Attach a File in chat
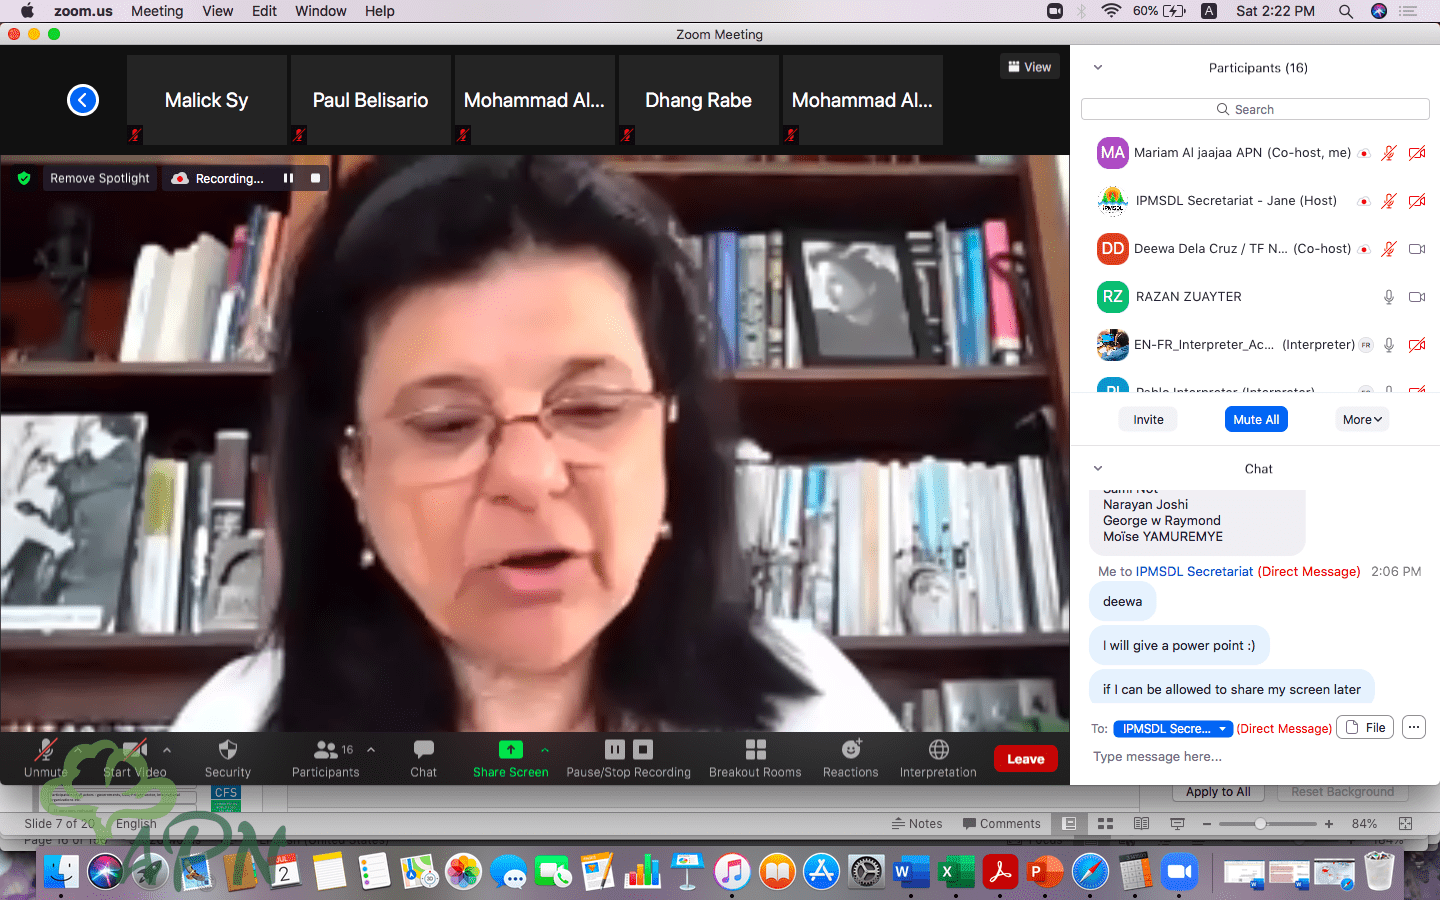 [1366, 727]
